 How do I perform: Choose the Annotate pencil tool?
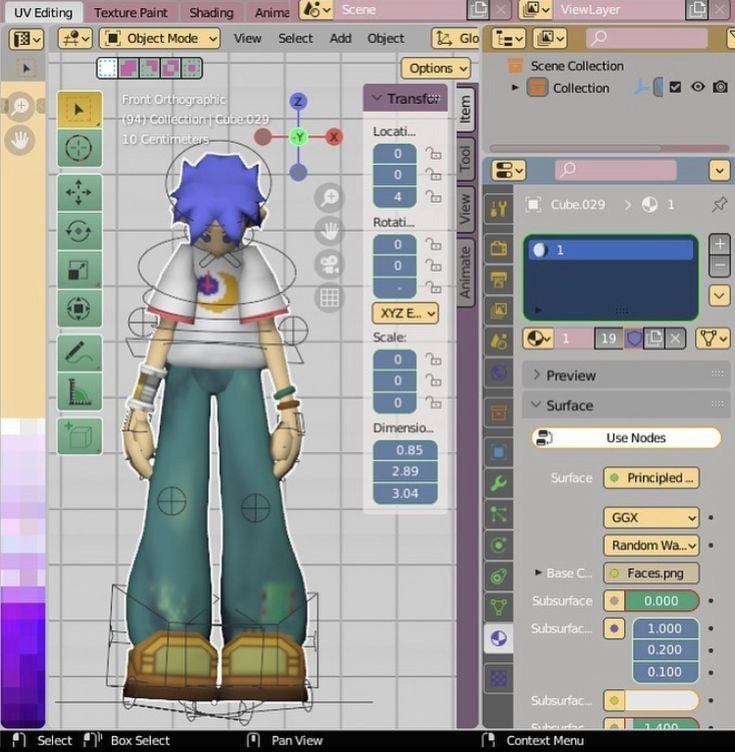[78, 351]
